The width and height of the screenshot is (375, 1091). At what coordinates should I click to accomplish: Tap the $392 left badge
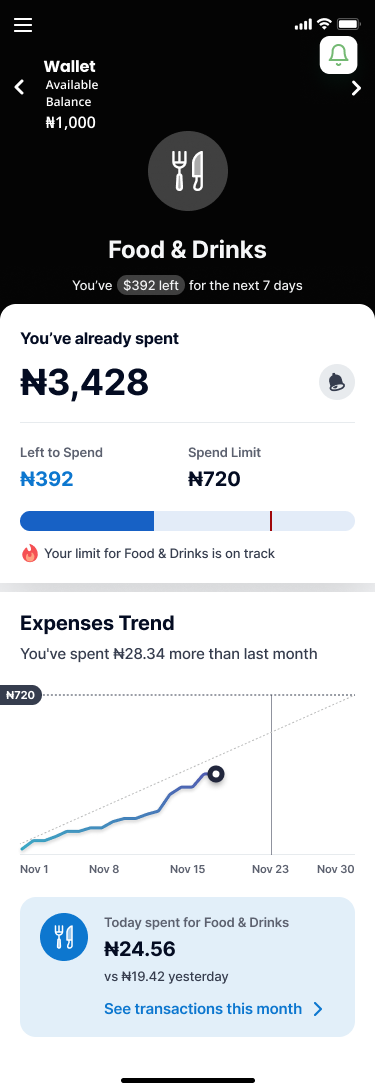pyautogui.click(x=151, y=285)
